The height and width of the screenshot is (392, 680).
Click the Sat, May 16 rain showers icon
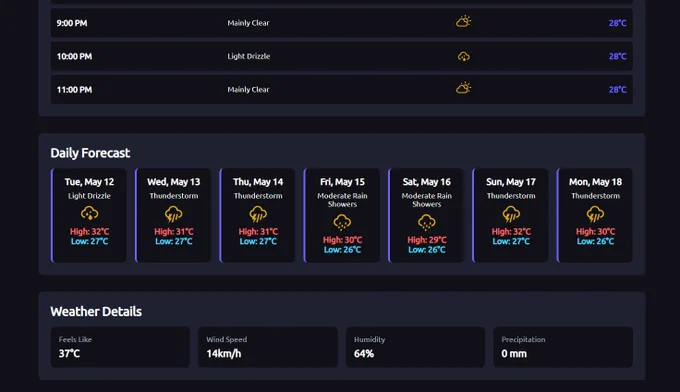(x=427, y=222)
